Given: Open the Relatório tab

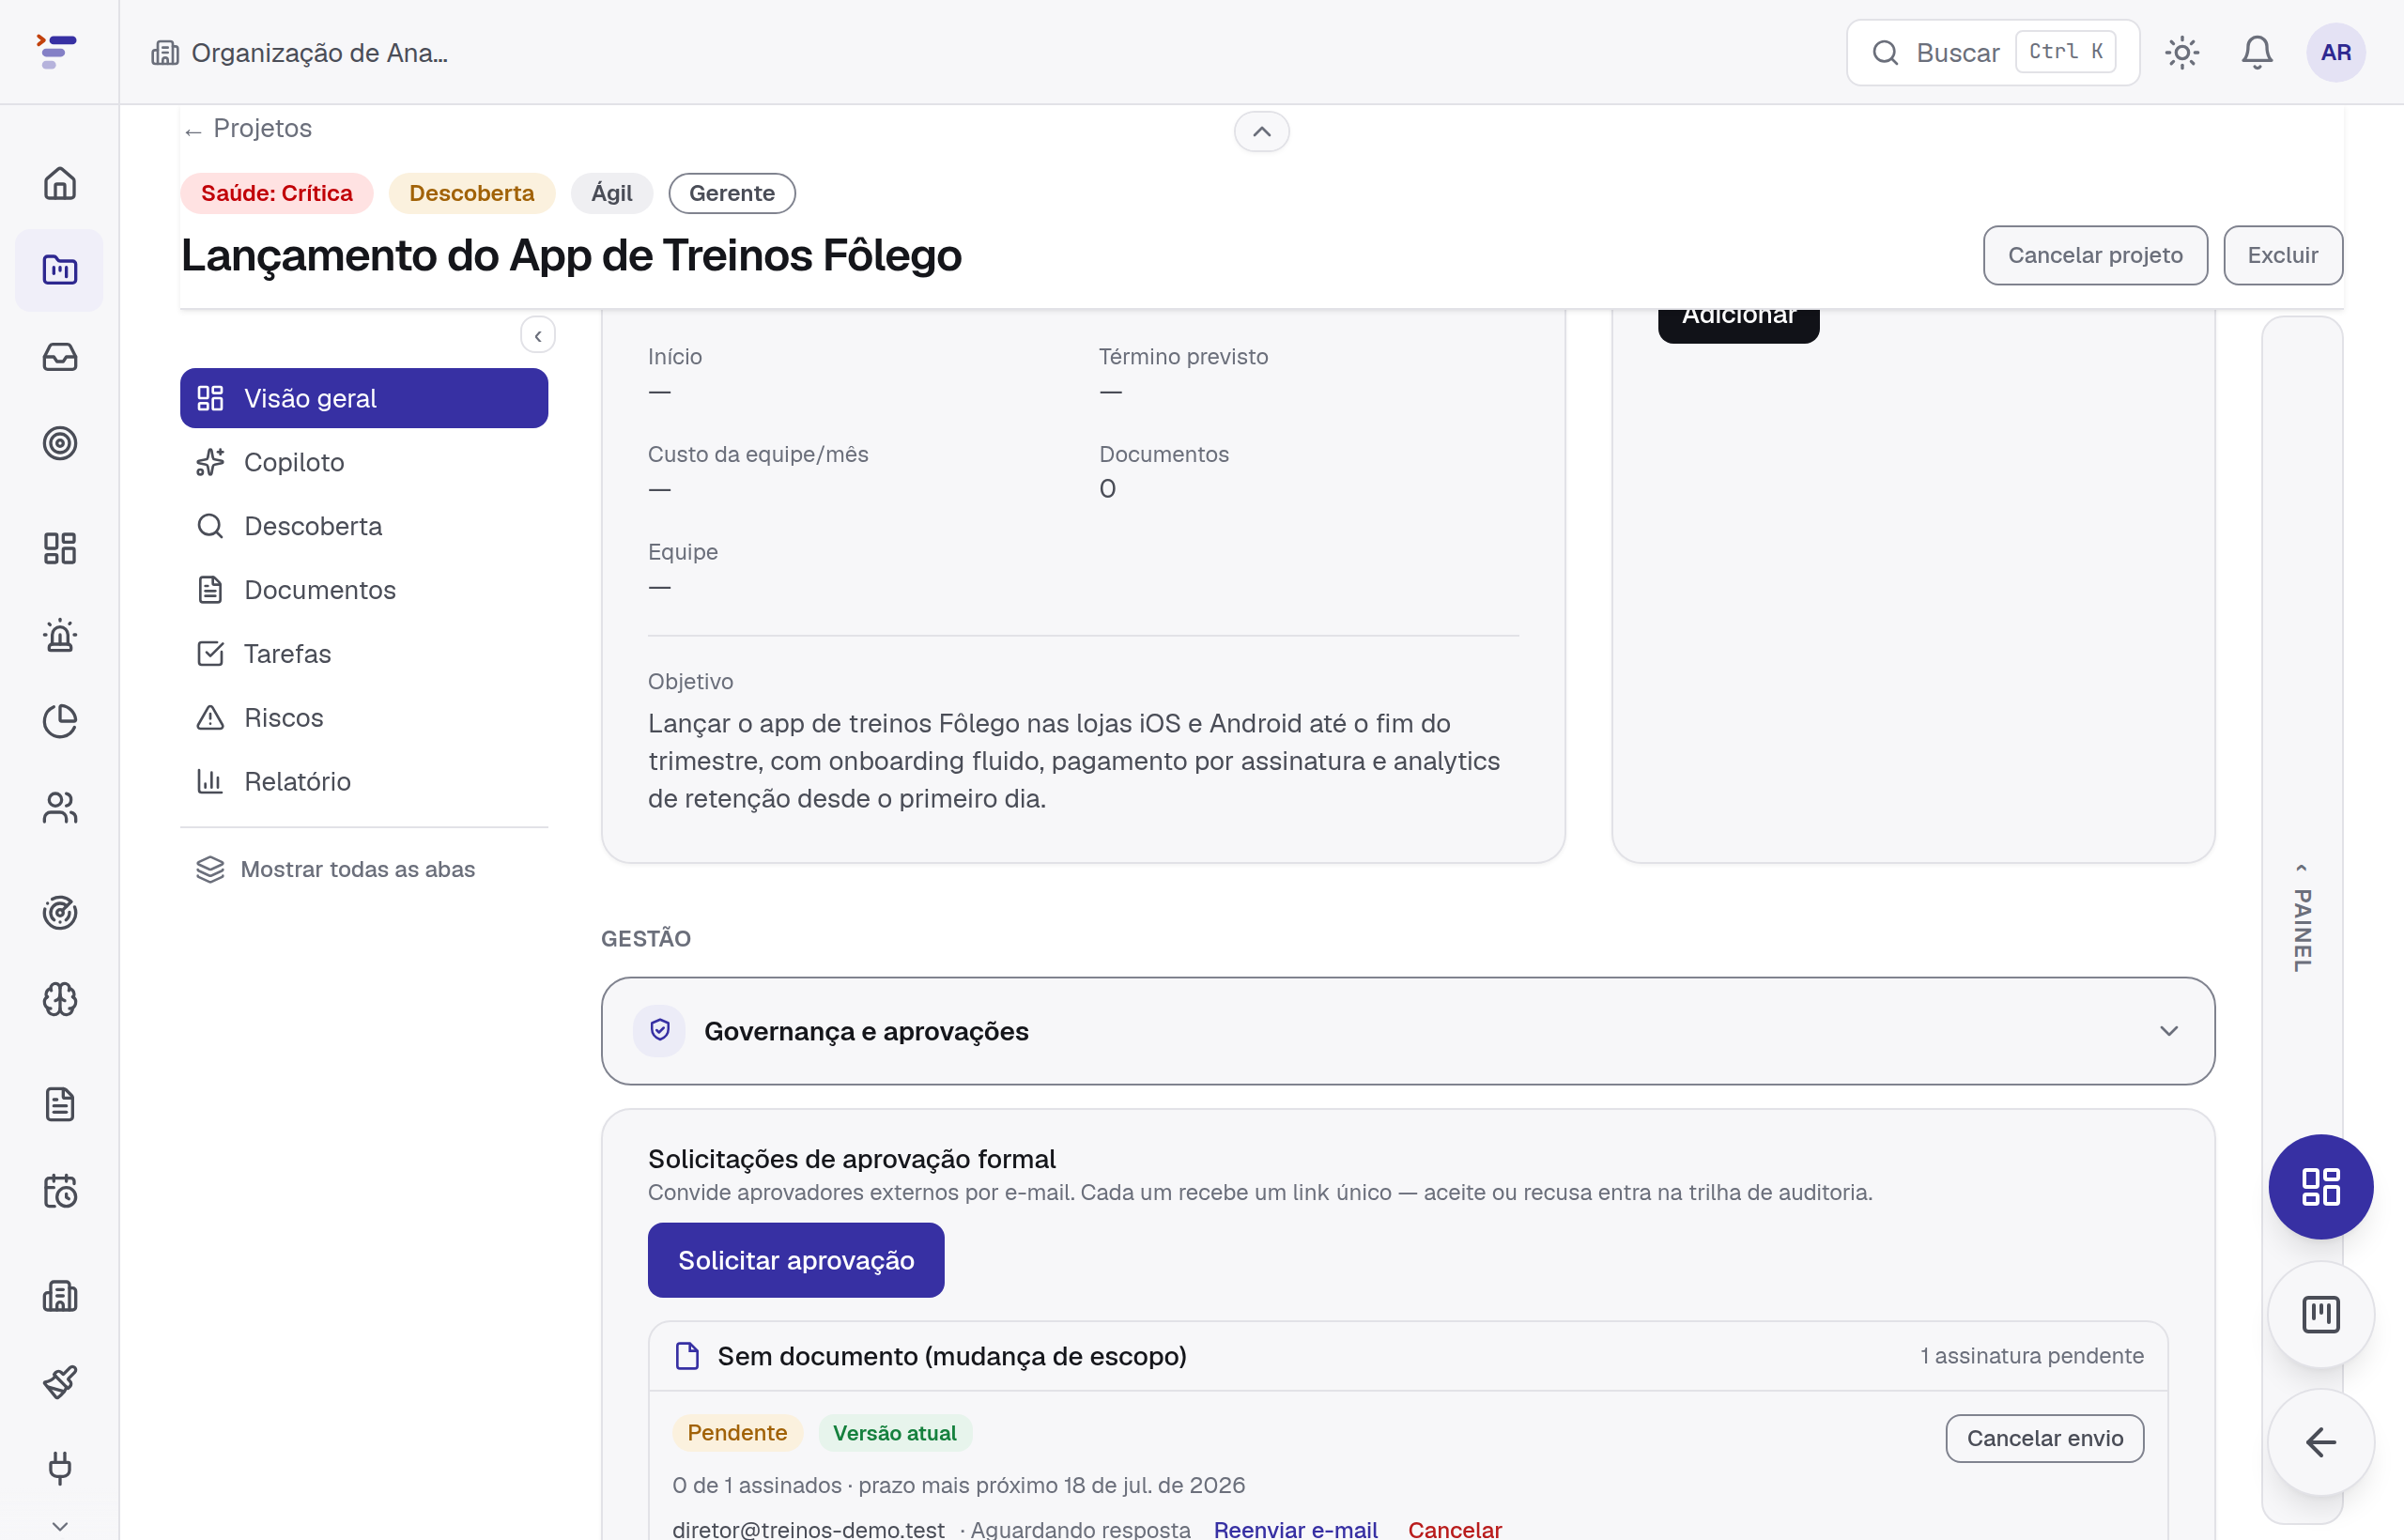Looking at the screenshot, I should click(x=364, y=782).
